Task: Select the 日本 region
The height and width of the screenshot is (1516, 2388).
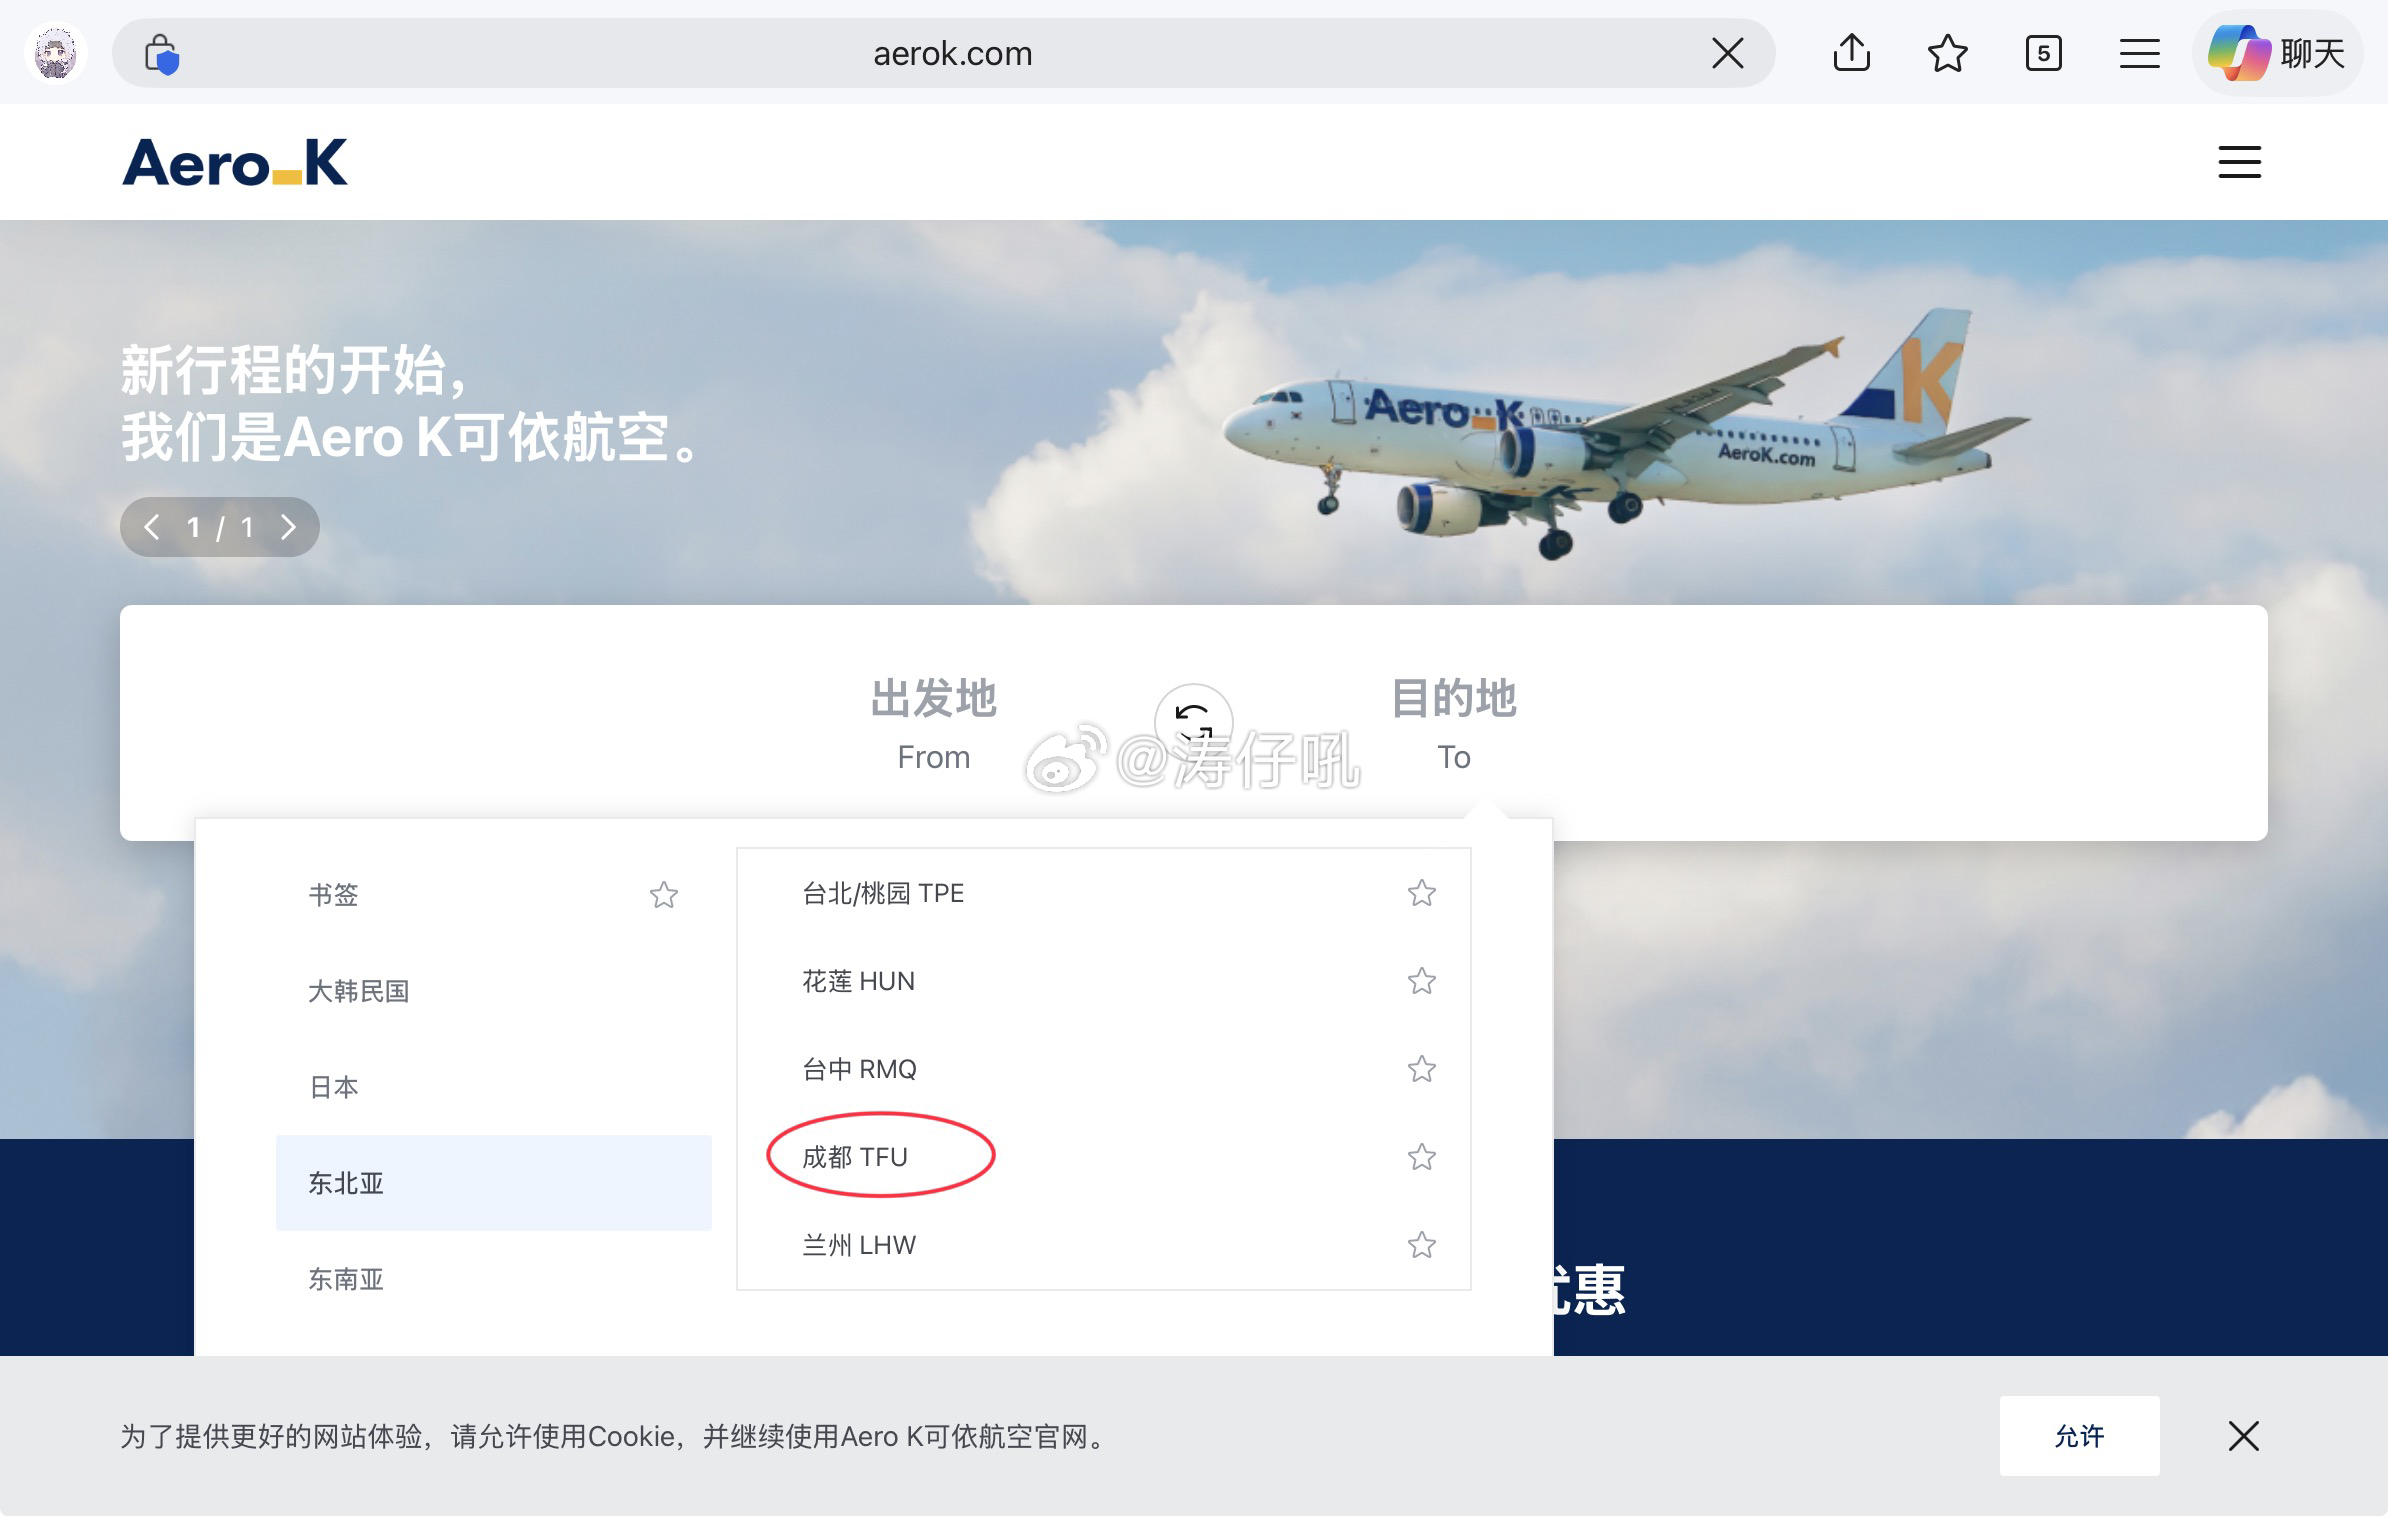Action: click(x=494, y=1087)
